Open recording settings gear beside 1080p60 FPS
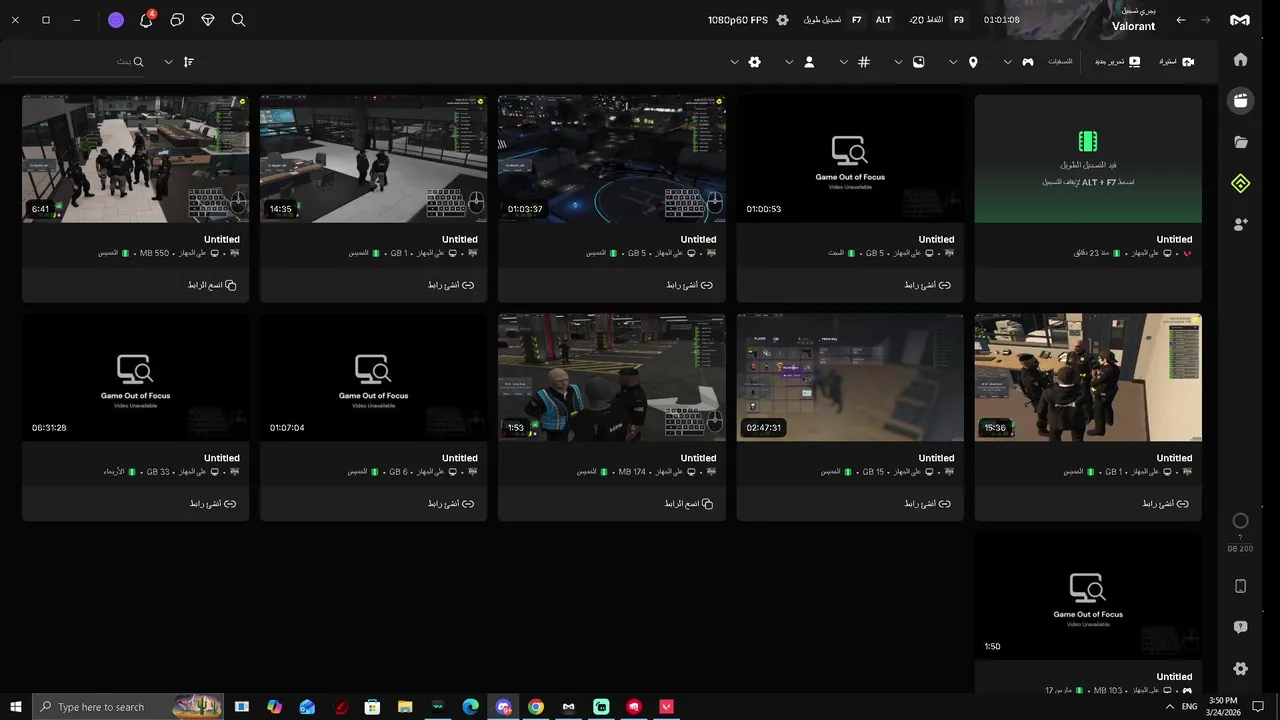The width and height of the screenshot is (1280, 720). (x=782, y=20)
